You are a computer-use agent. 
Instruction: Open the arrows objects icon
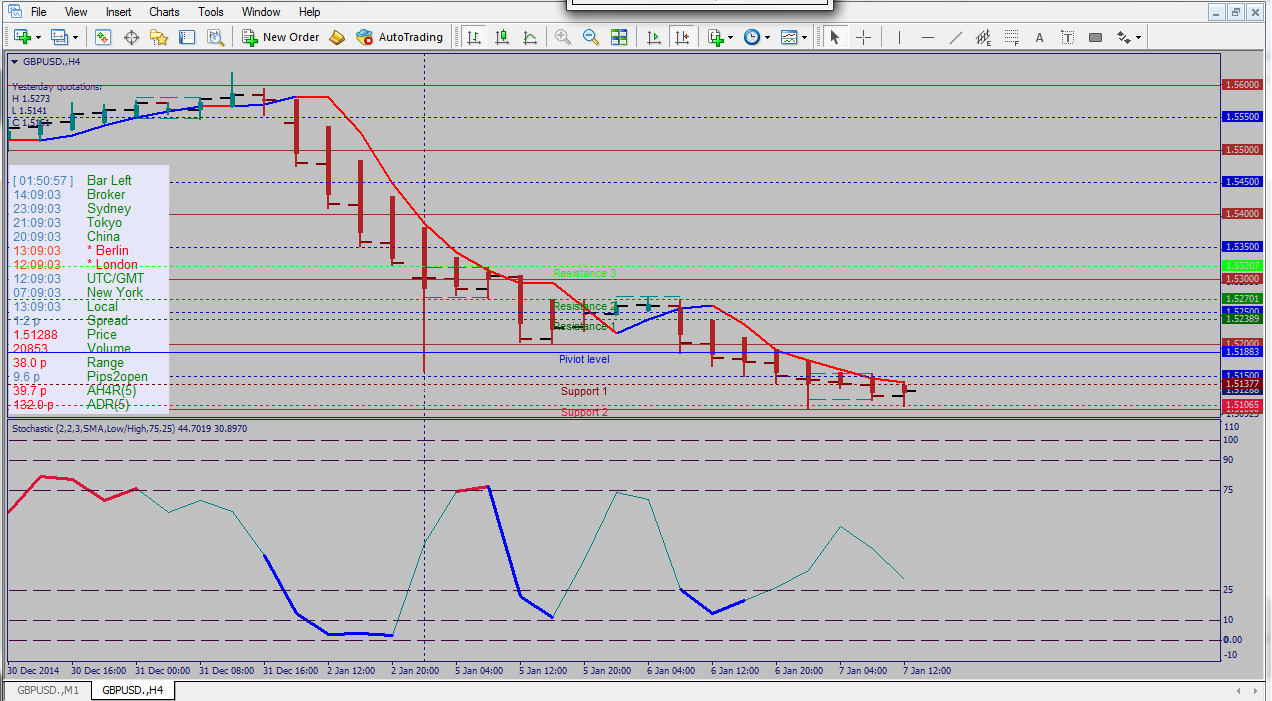point(1124,37)
